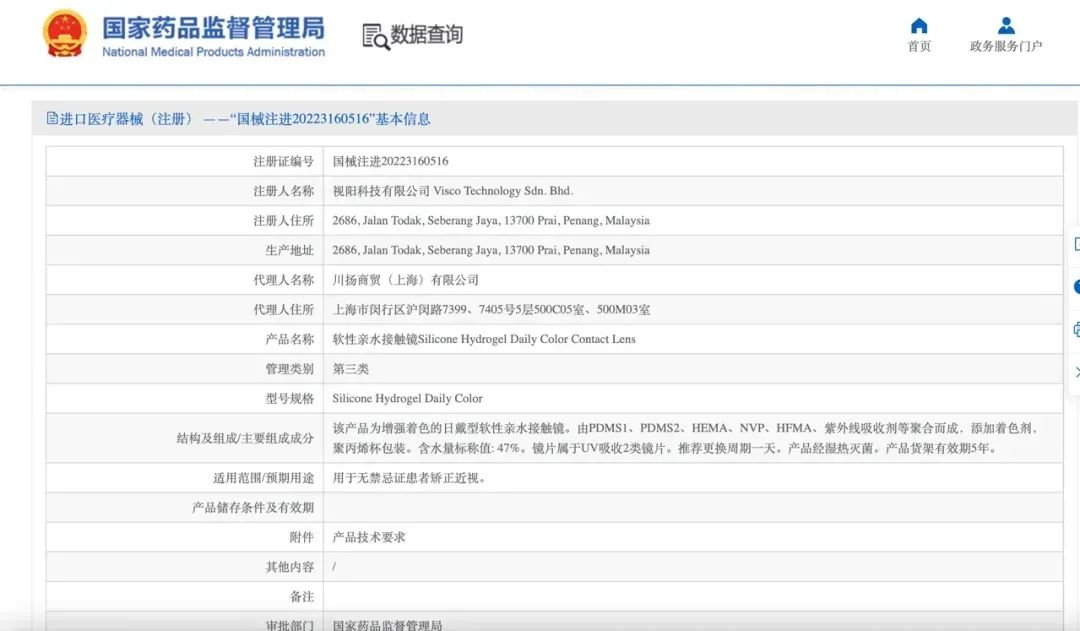The width and height of the screenshot is (1080, 631).
Task: Open the 政务服务门户 portal link
Action: [x=1006, y=44]
